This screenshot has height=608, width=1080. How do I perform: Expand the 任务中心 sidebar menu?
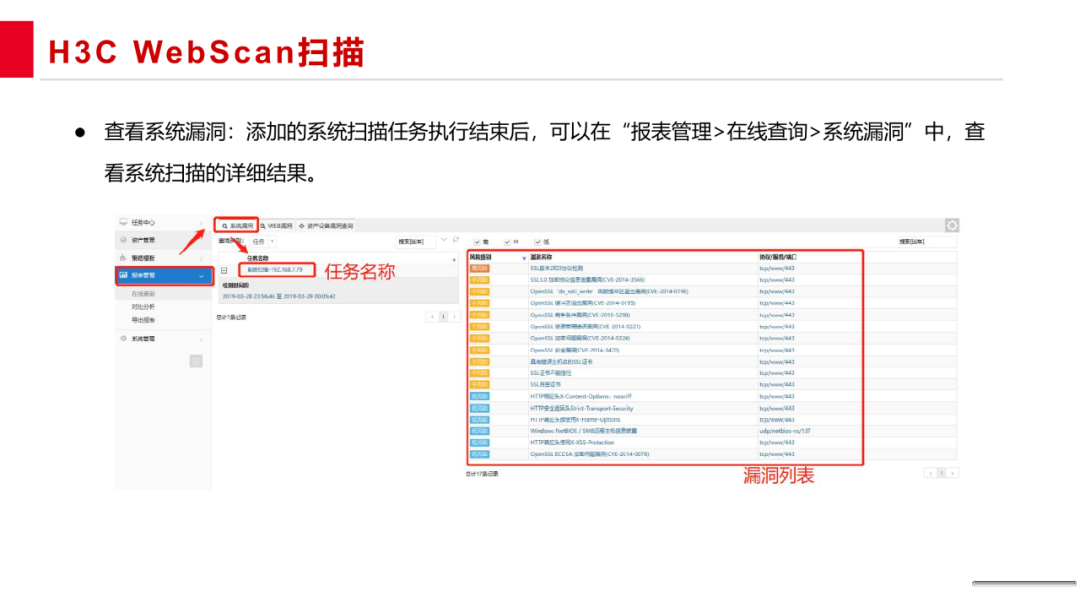(x=201, y=223)
